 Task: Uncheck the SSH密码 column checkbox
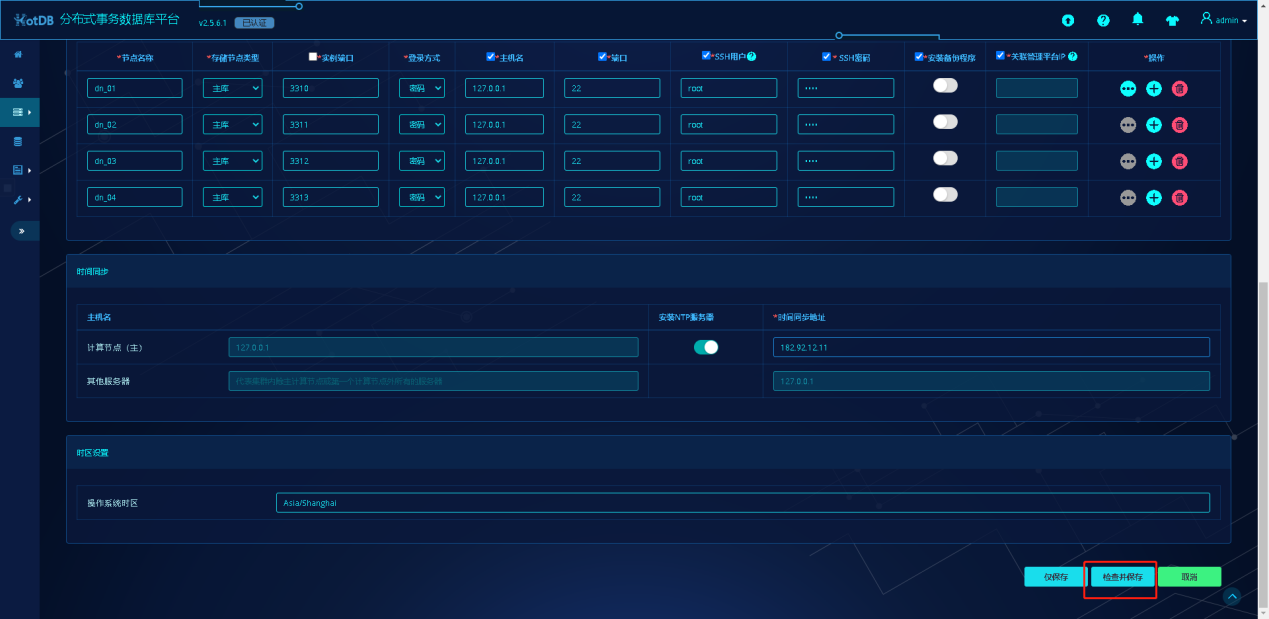(x=826, y=57)
